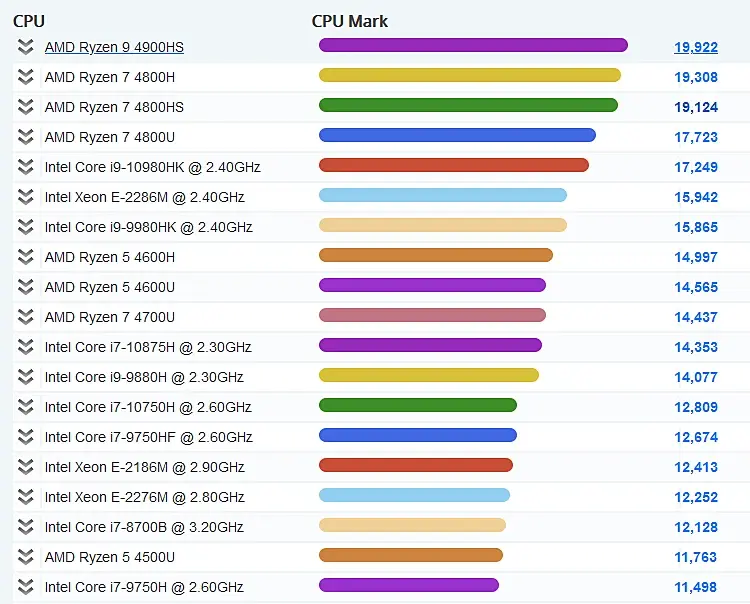Open the AMD Ryzen 7 4700U link
Screen dimensions: 750x604
110,317
